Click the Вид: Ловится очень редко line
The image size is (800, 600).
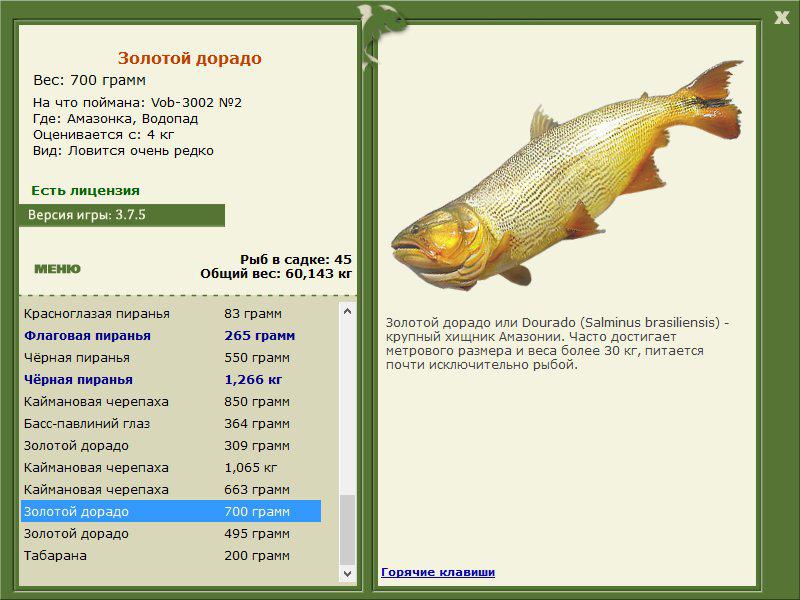coord(123,151)
